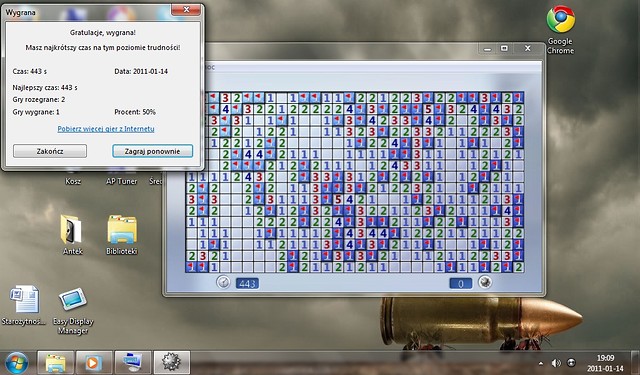Open the Google Chrome desktop shortcut
640x375 pixels.
click(560, 29)
